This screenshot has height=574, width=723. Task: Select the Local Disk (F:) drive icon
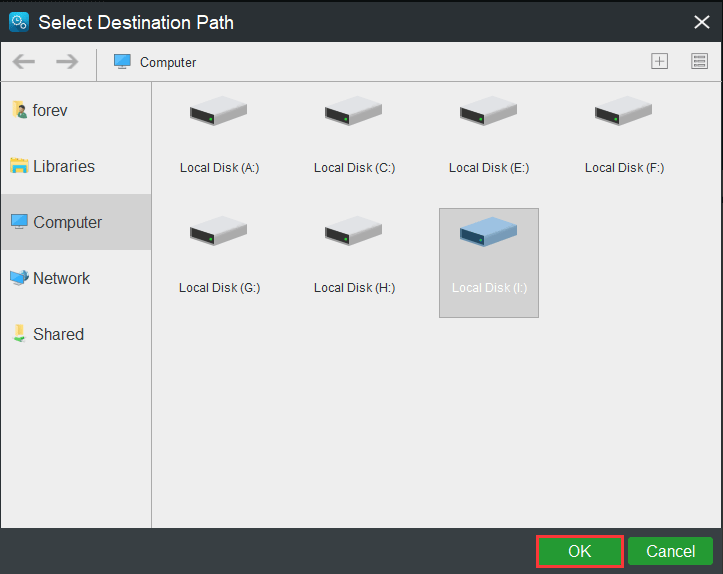[x=623, y=111]
